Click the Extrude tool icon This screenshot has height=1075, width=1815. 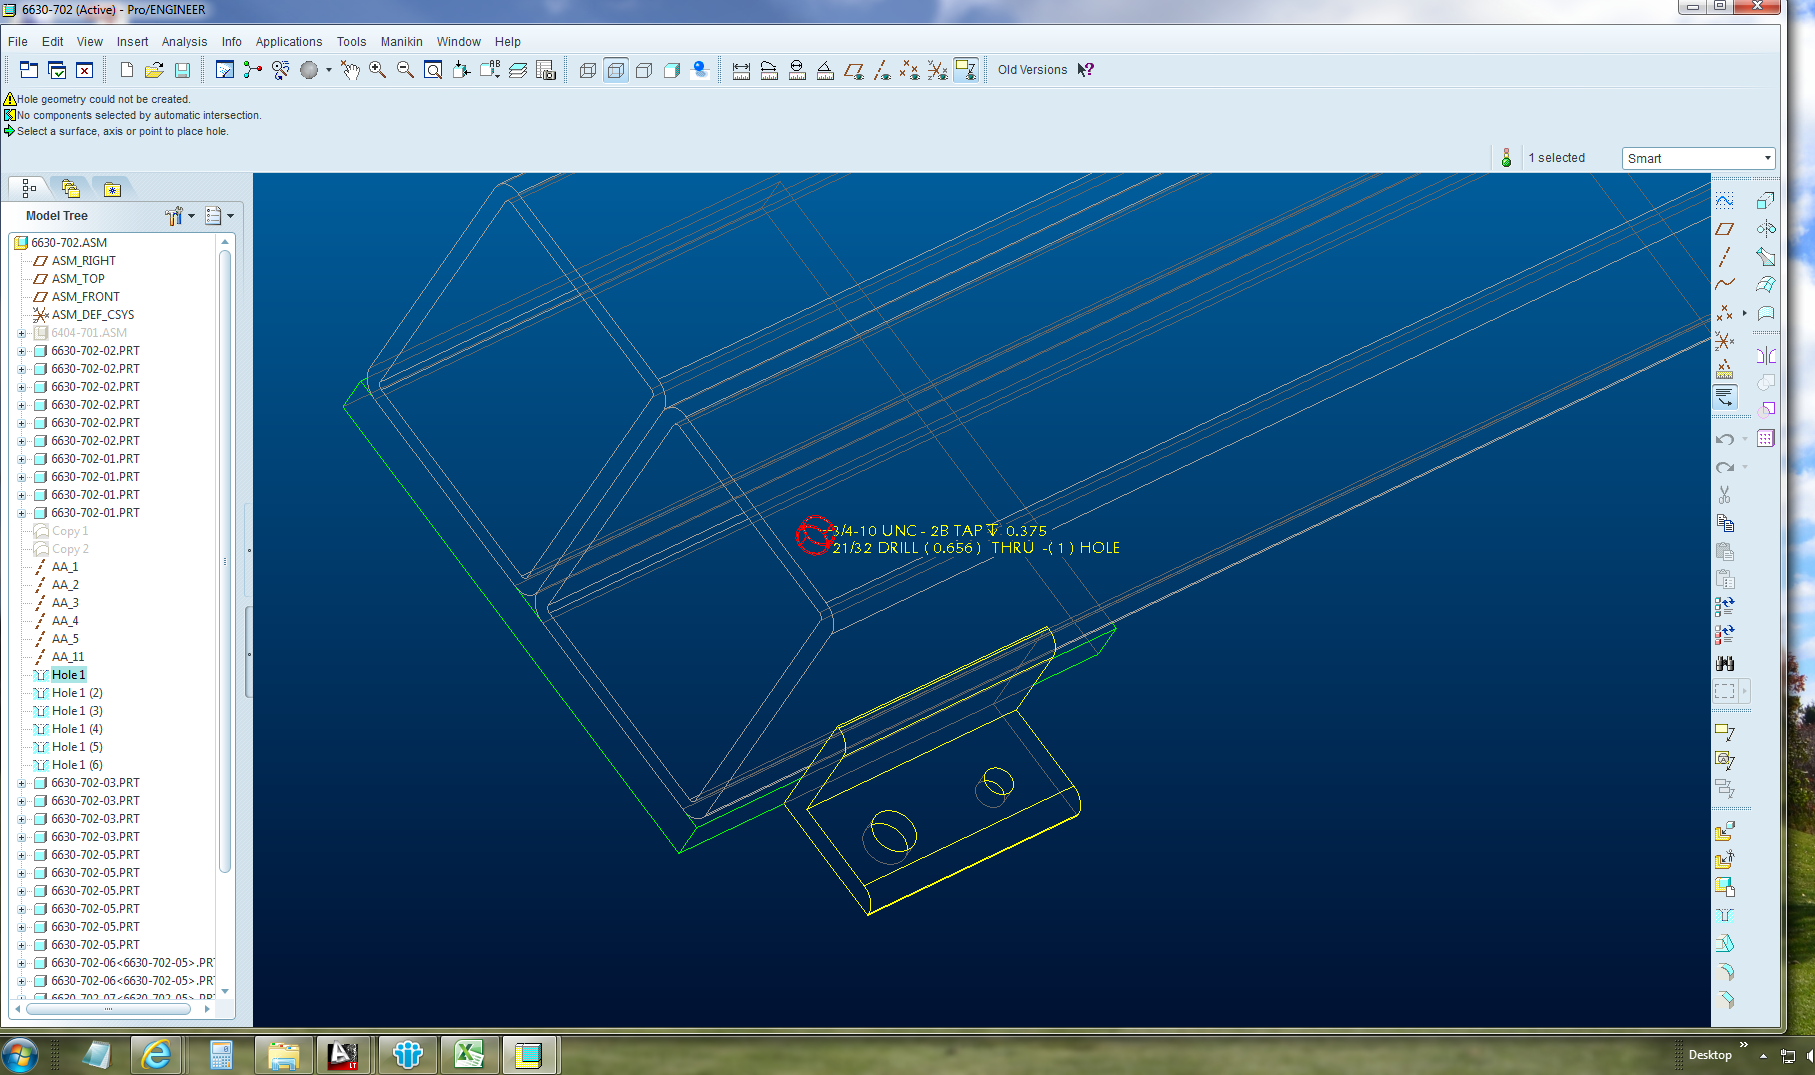click(1766, 200)
